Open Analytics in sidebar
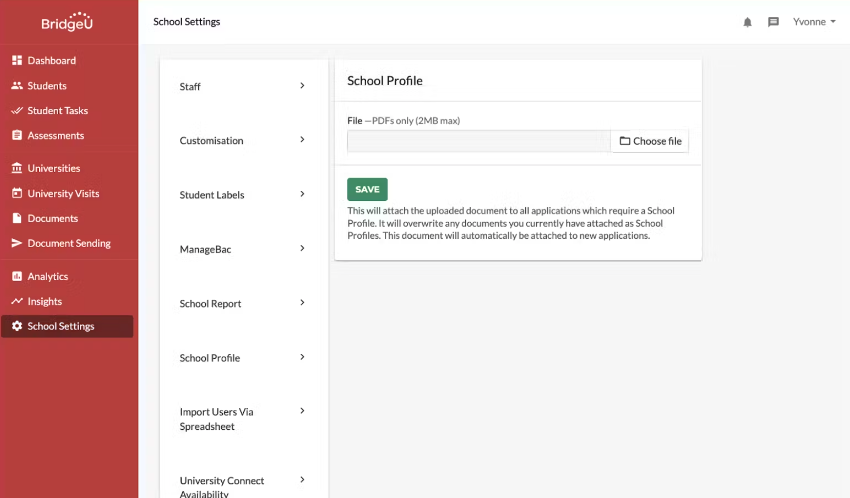Screen dimensions: 850x498 pos(48,276)
